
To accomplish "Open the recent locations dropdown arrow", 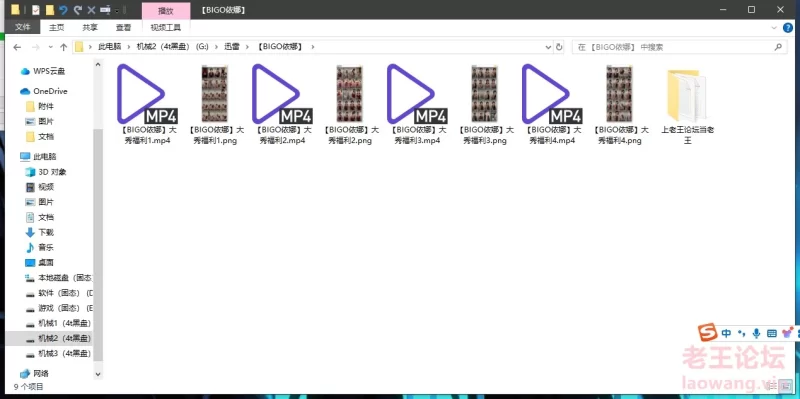I will point(51,47).
